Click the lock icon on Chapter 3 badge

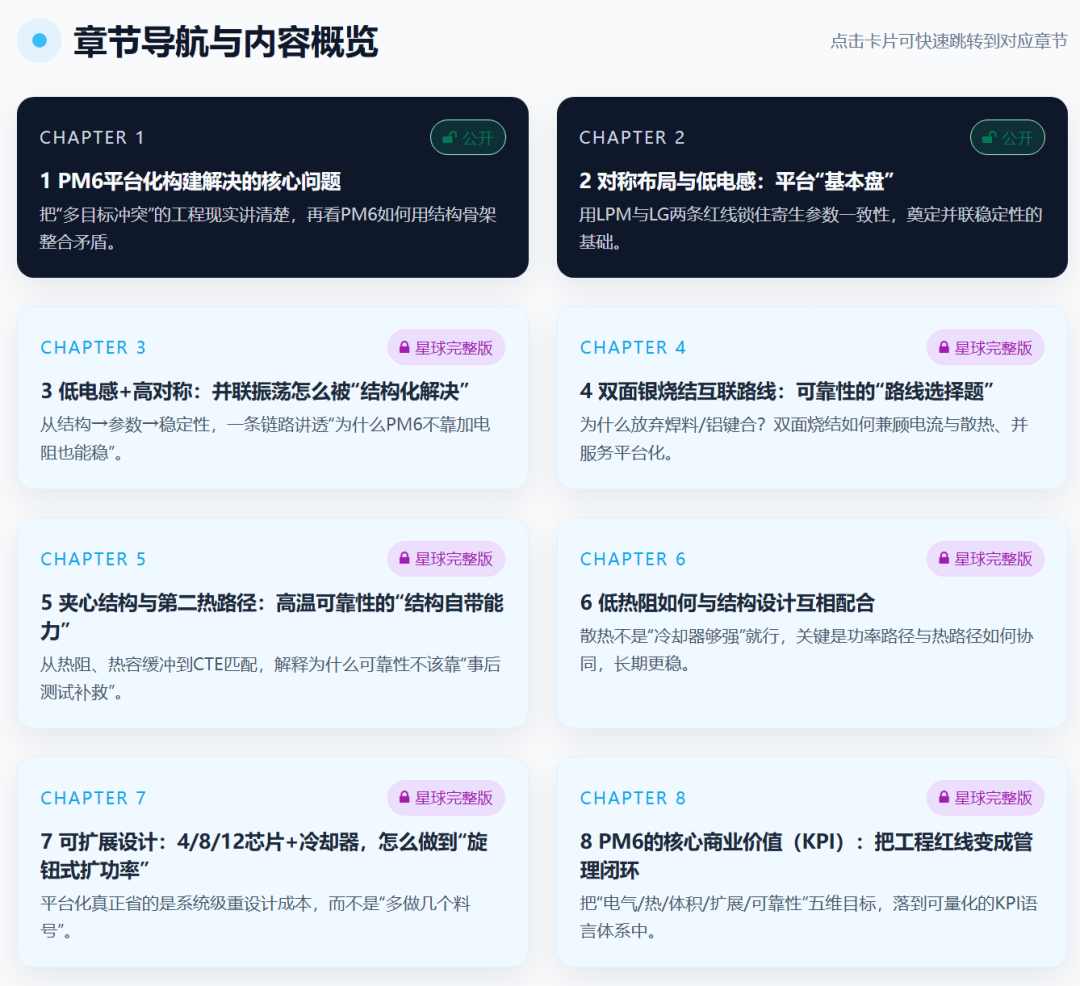point(402,347)
